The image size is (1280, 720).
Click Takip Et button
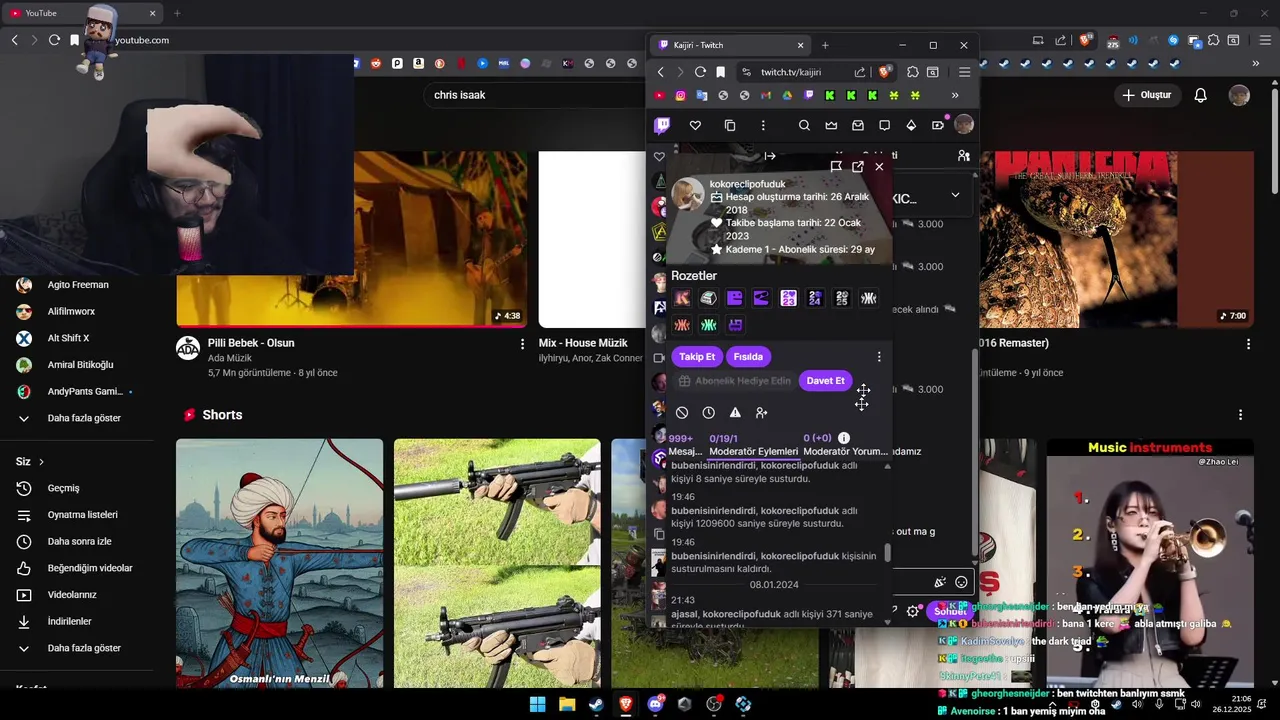697,357
